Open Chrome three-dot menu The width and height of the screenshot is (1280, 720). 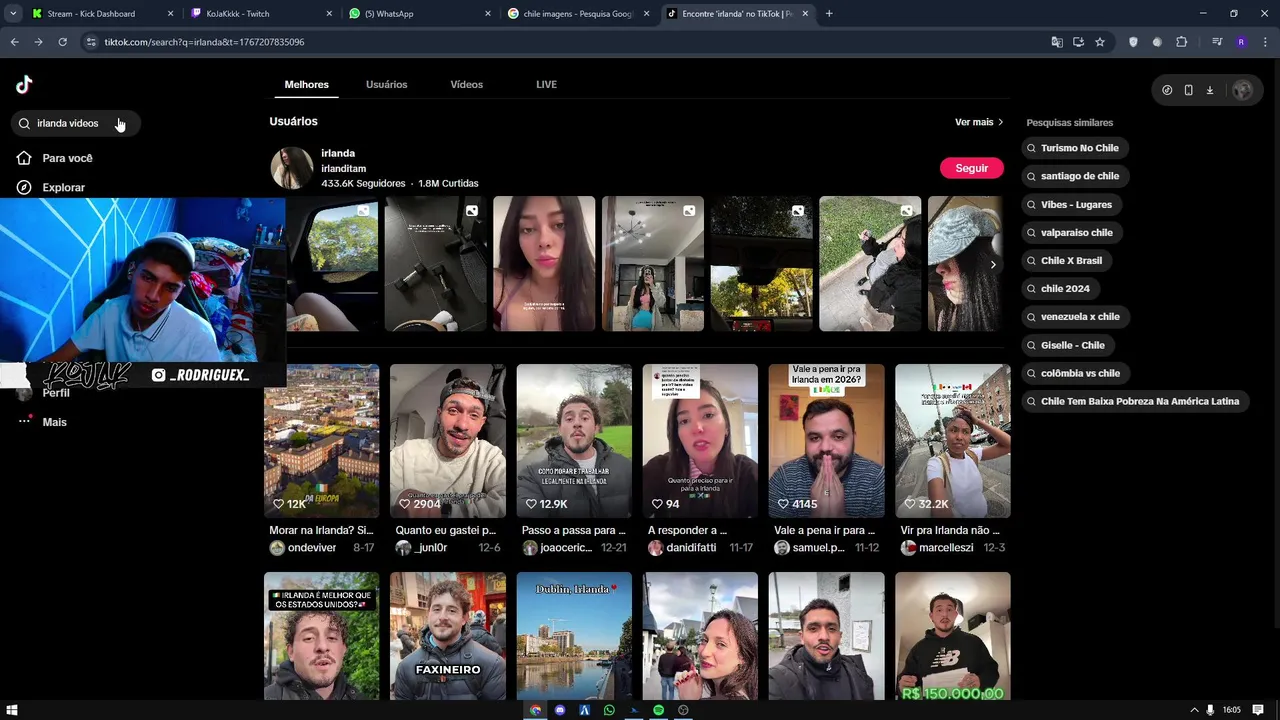tap(1265, 42)
